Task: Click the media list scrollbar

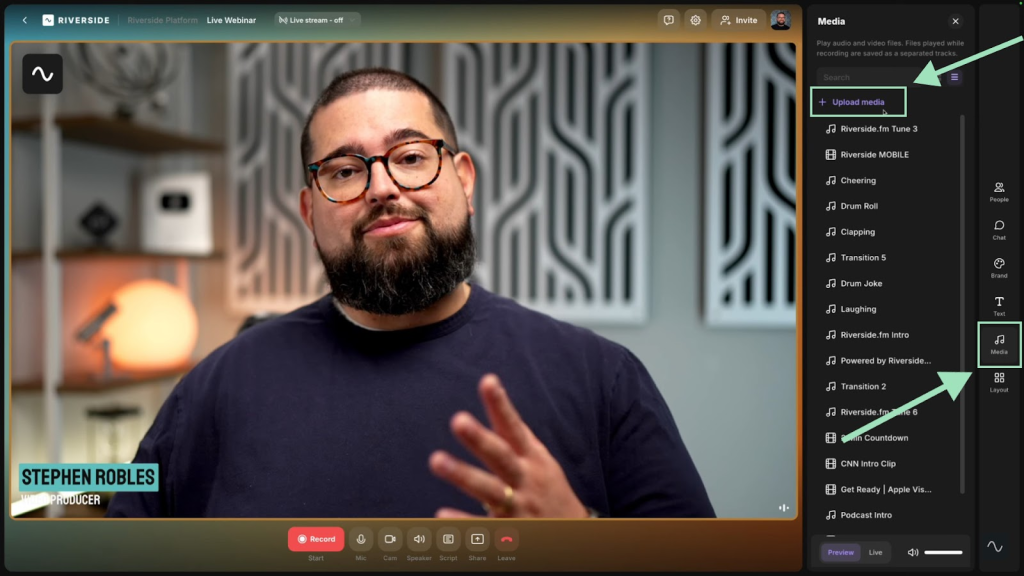Action: pos(962,304)
